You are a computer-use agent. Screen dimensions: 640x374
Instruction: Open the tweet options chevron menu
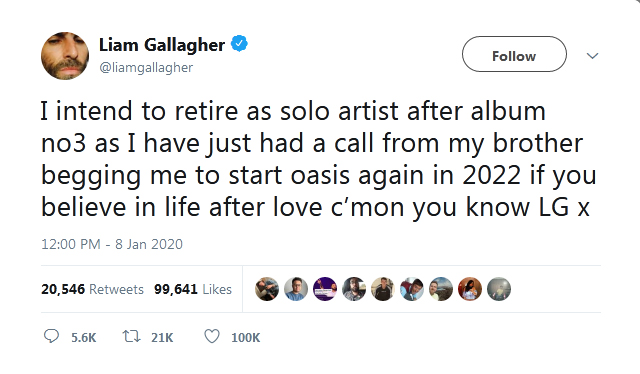click(x=592, y=56)
